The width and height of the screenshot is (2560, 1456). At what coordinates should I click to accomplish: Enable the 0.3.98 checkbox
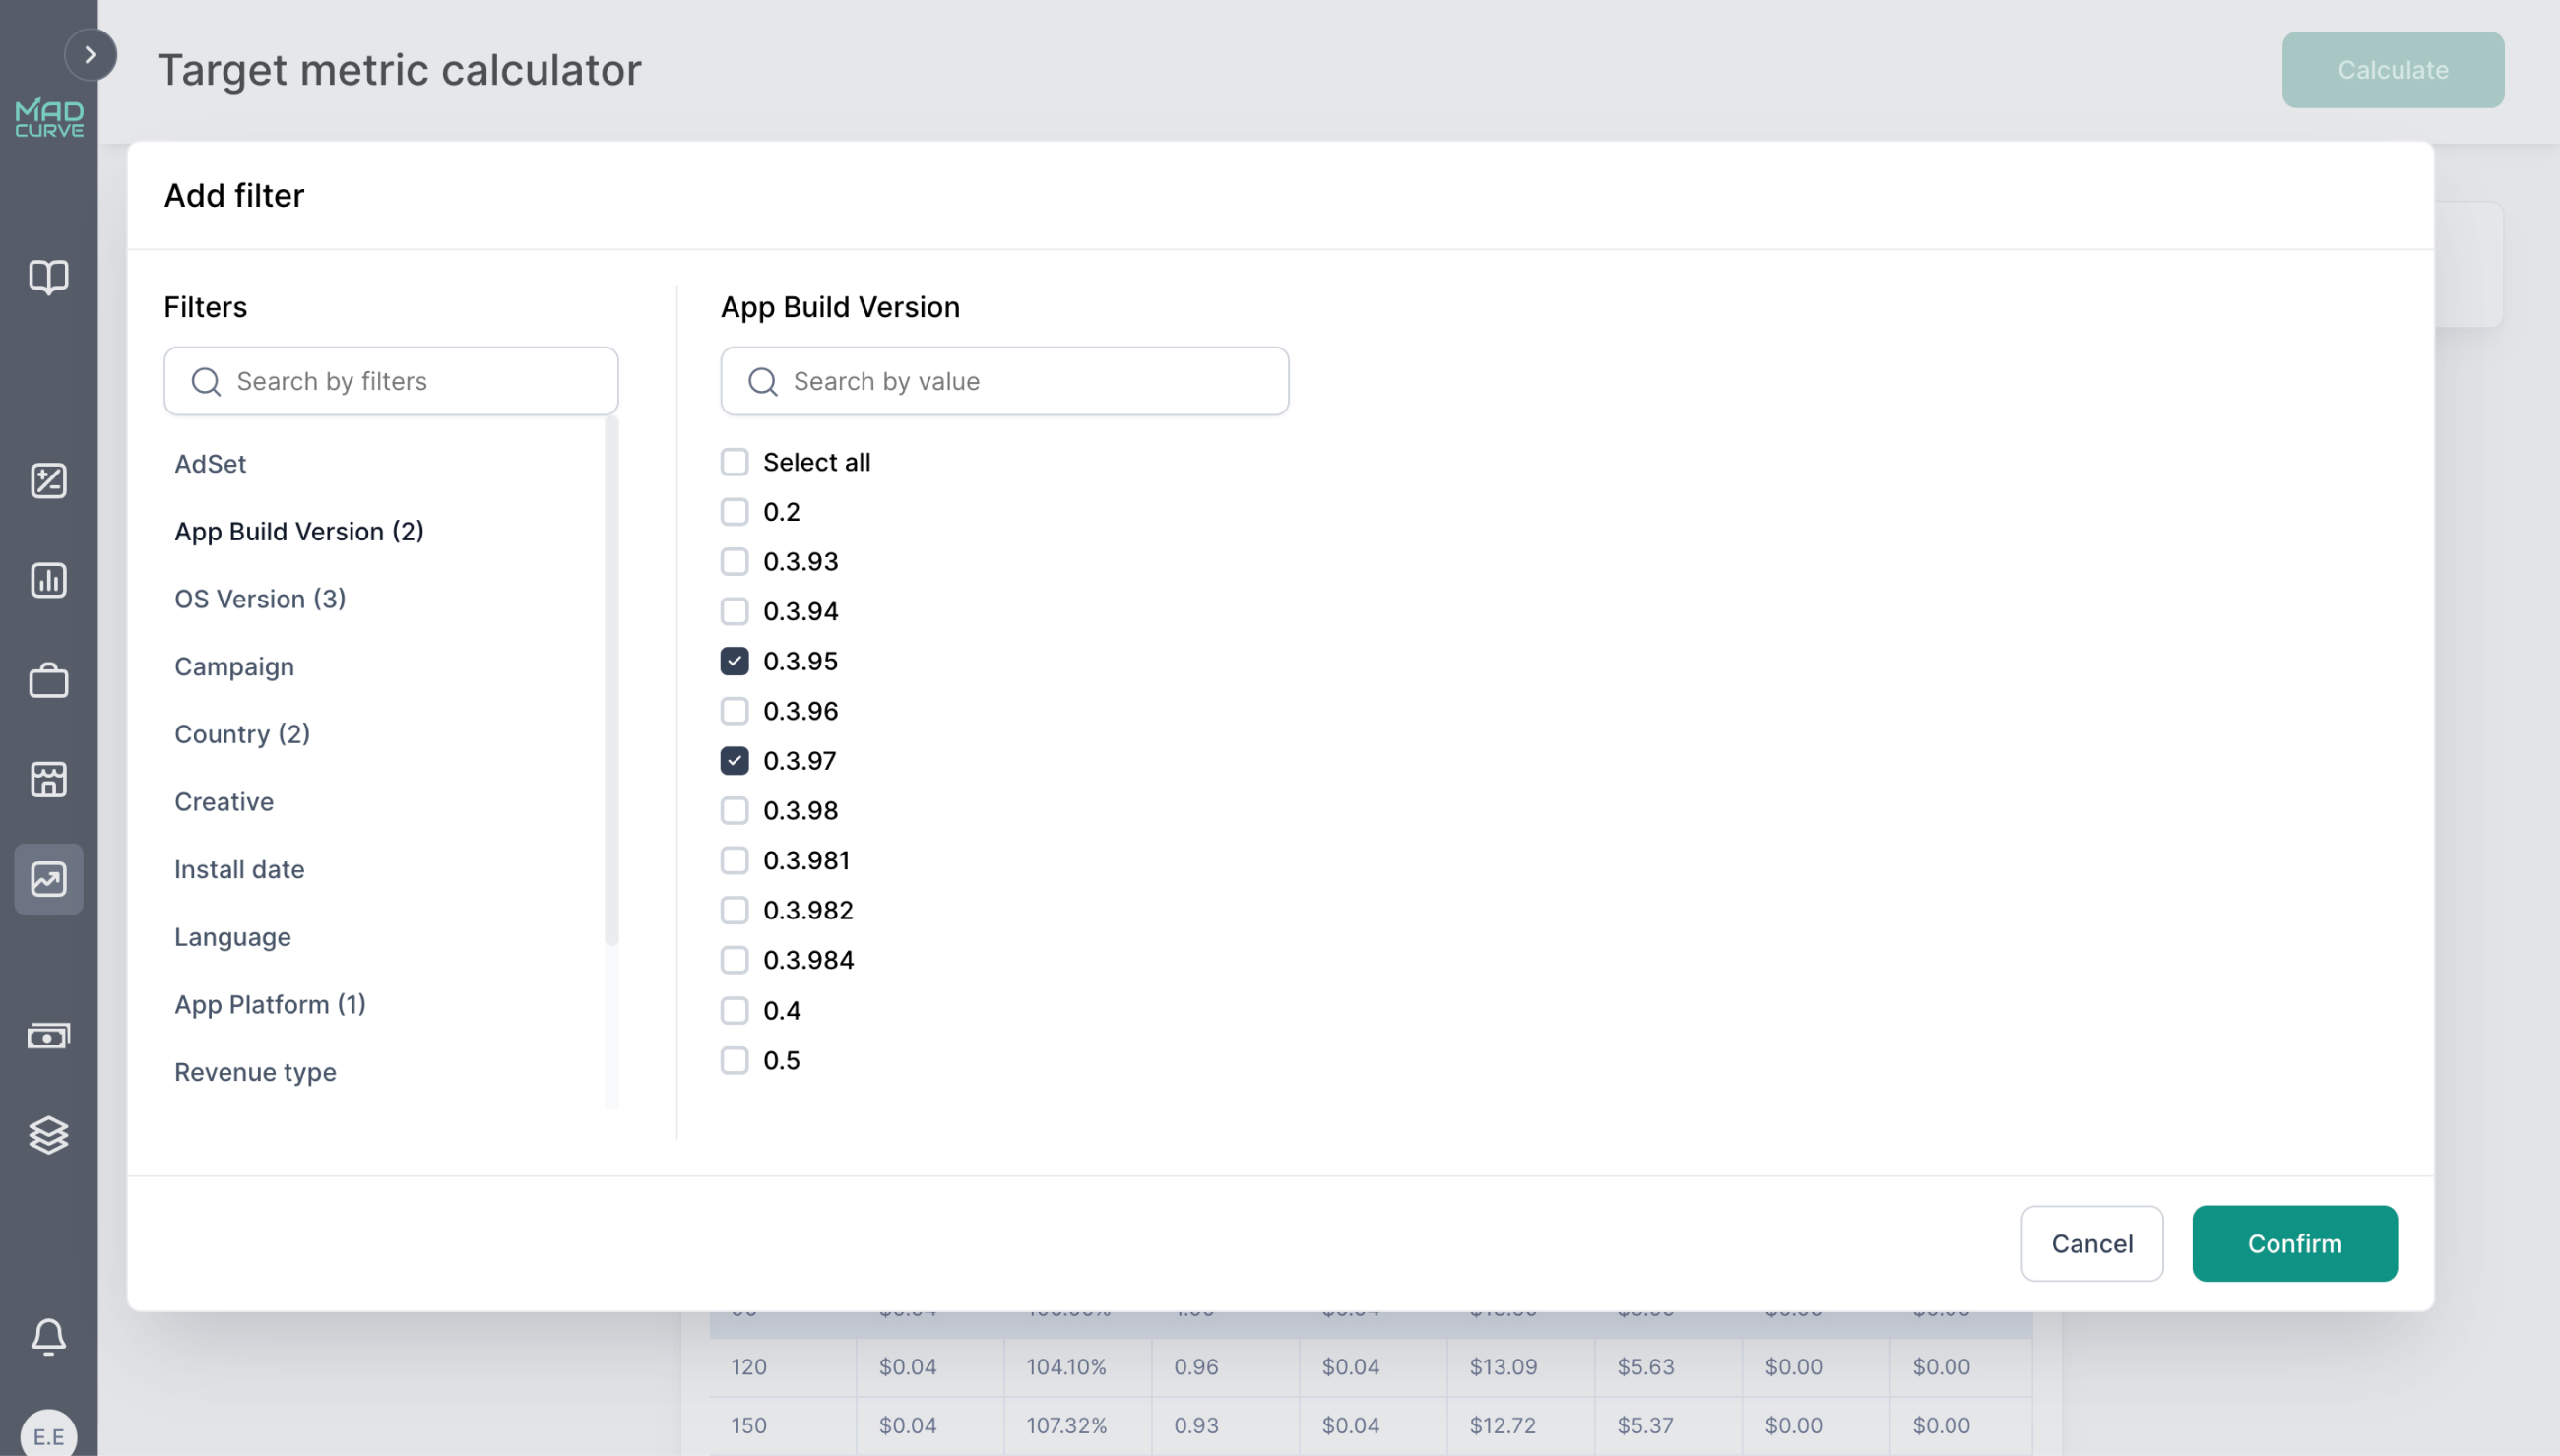point(735,810)
